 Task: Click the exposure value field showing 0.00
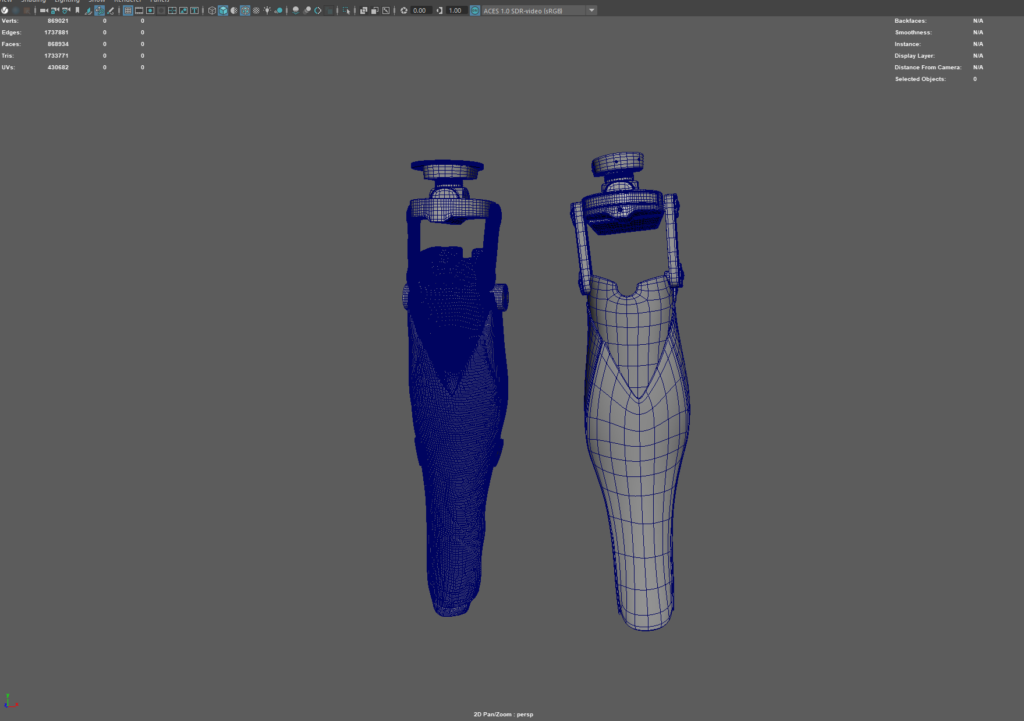point(419,10)
